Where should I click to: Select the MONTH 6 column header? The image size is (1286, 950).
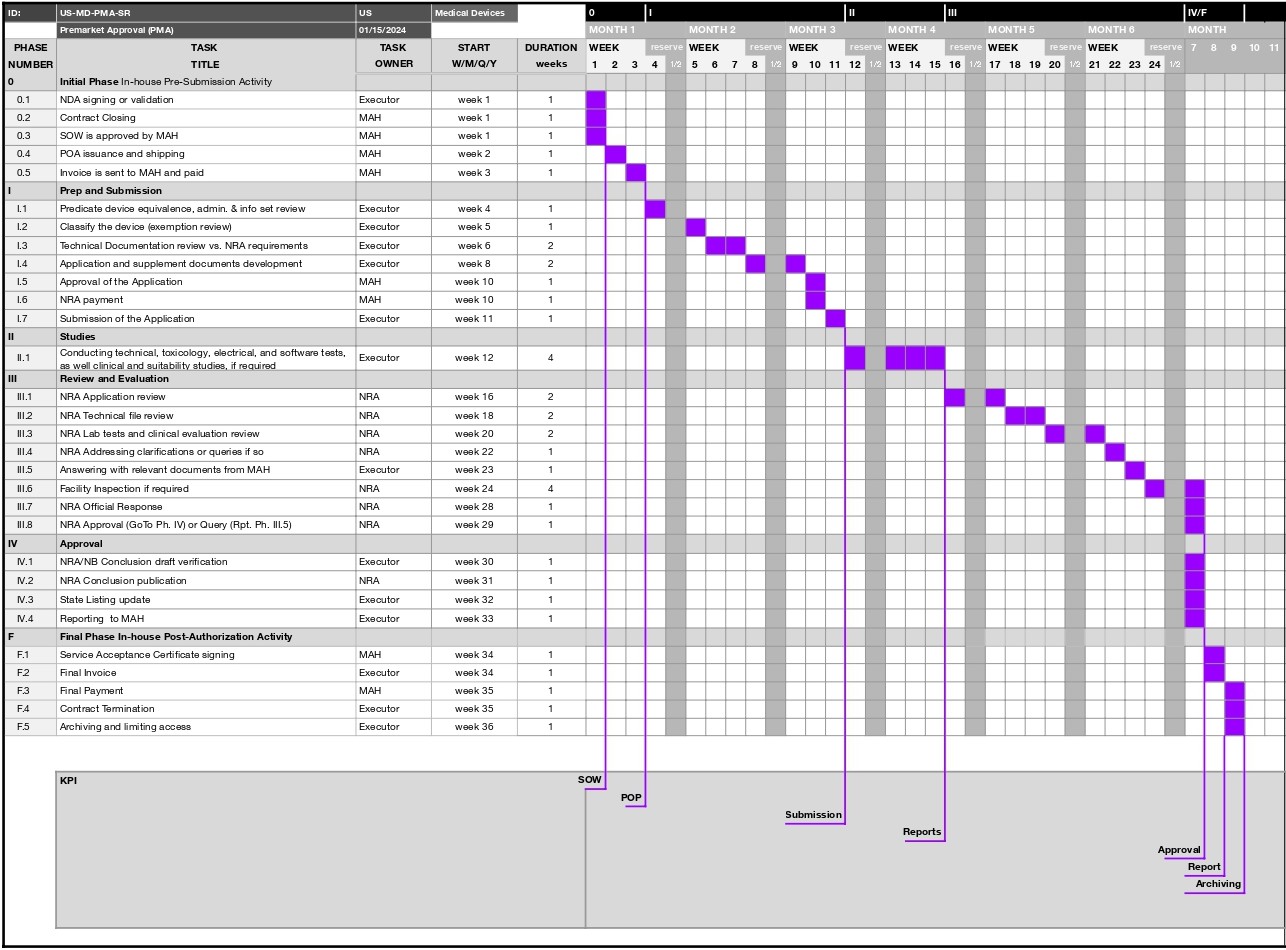point(1110,29)
